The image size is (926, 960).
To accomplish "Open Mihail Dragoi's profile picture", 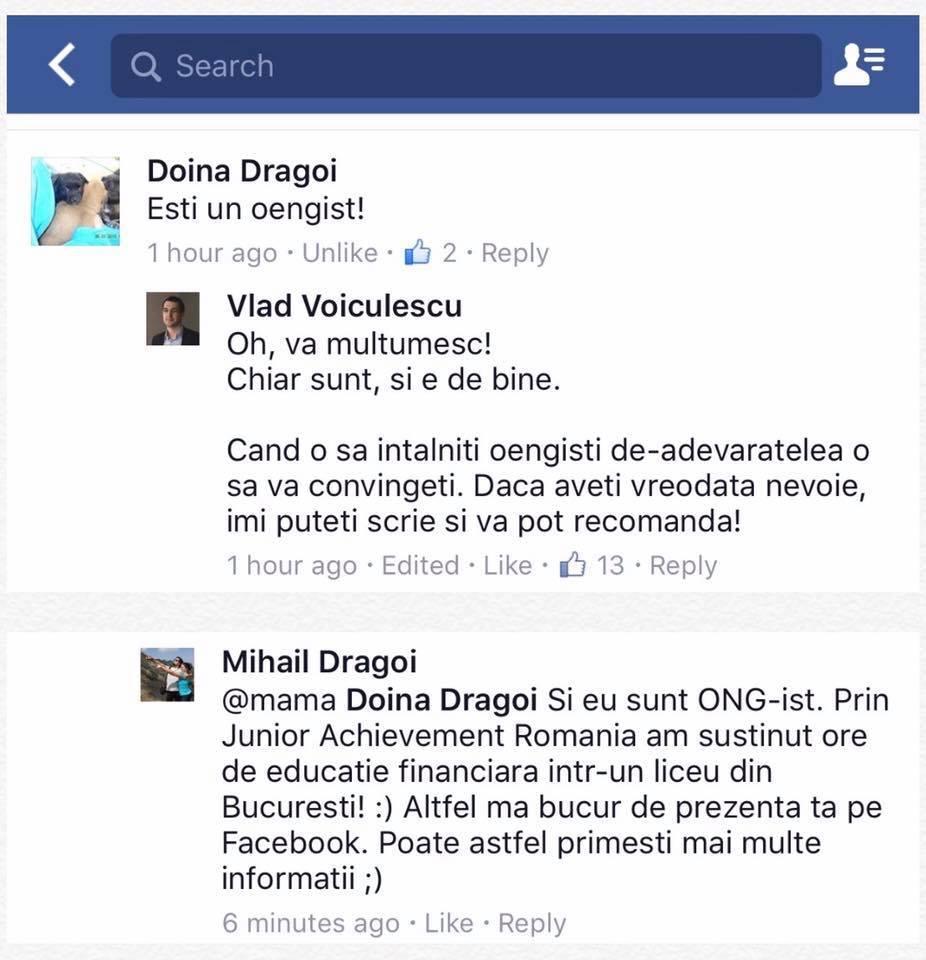I will click(167, 674).
